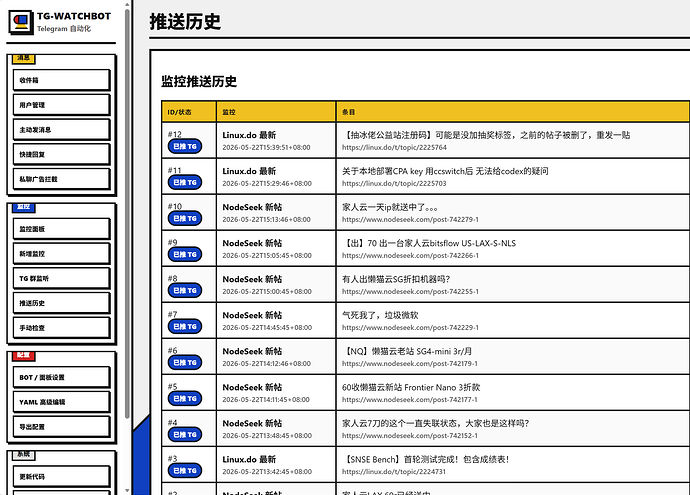Click 已推 TG badge for #4

[185, 435]
